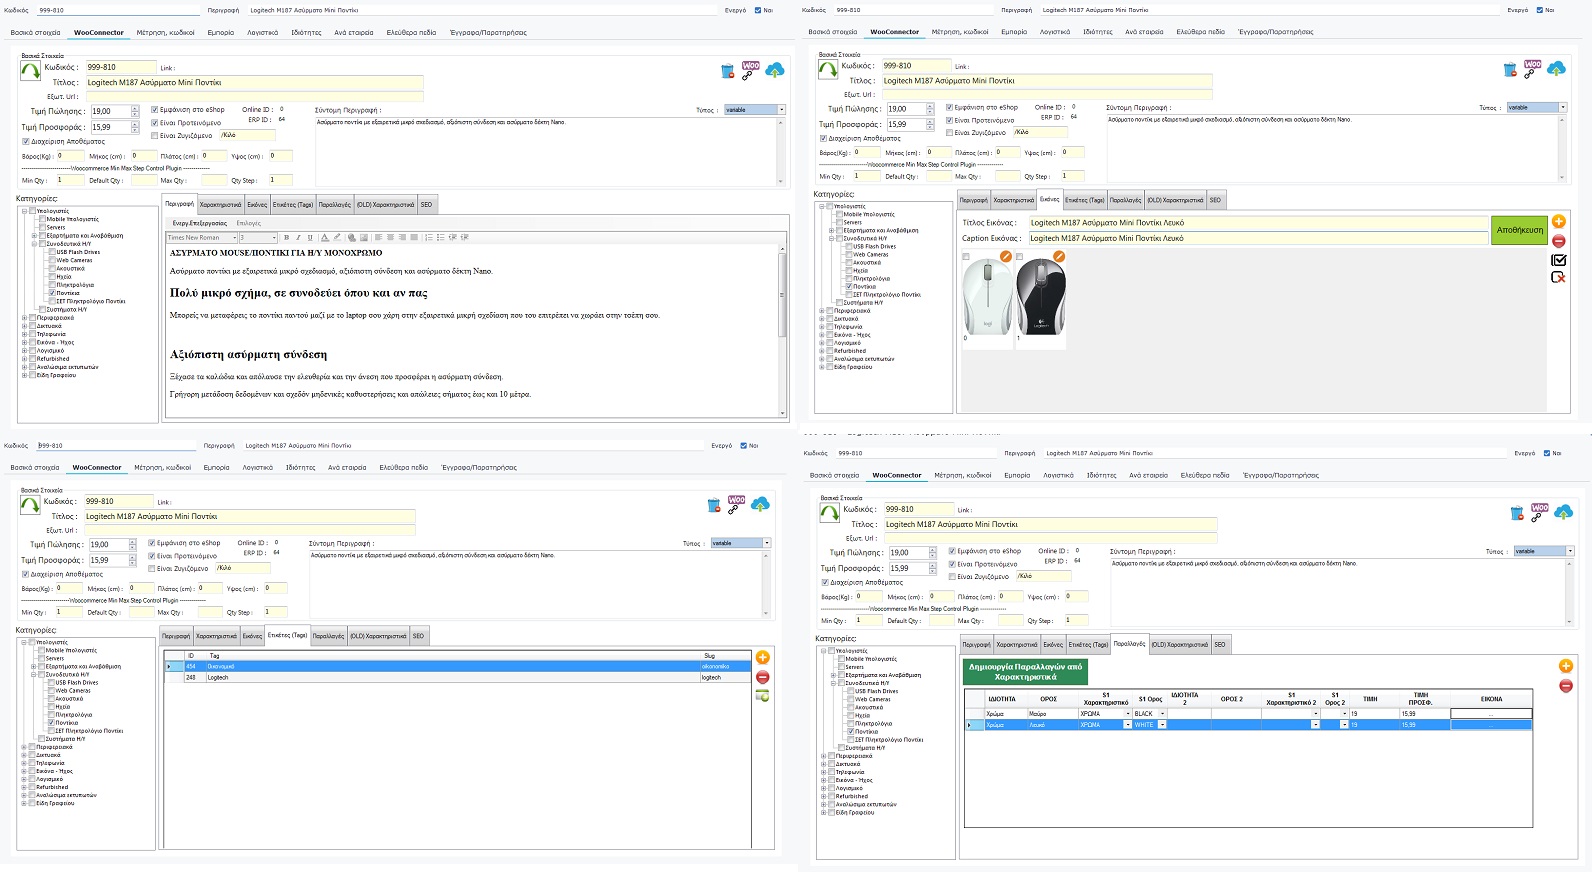Add image with orange plus in Εικόνες window
The image size is (1592, 874).
[1558, 221]
